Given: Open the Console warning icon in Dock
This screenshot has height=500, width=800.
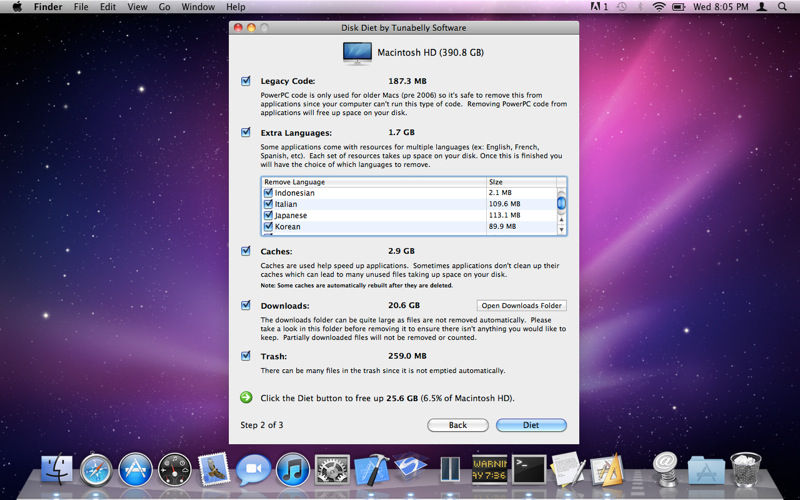Looking at the screenshot, I should click(x=489, y=469).
